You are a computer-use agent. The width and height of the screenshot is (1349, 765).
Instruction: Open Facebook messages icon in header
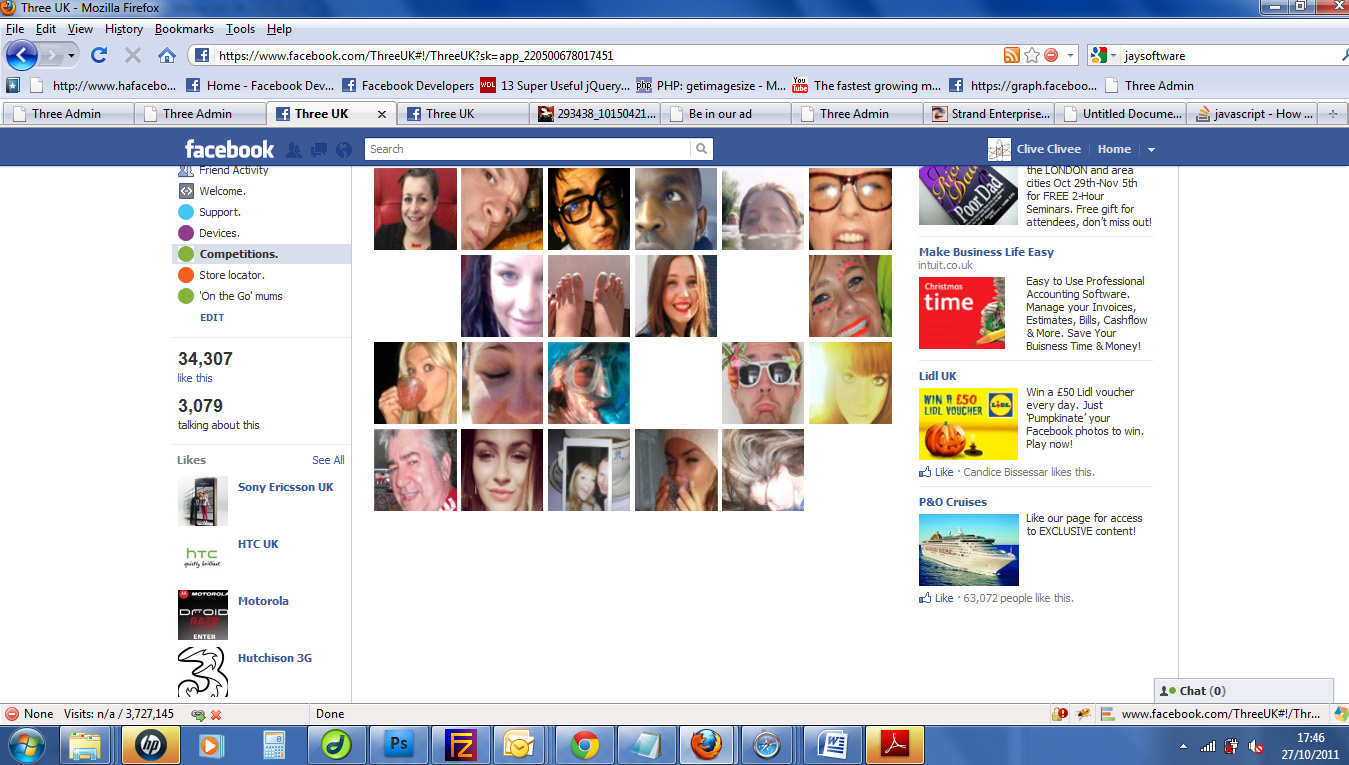pyautogui.click(x=319, y=150)
